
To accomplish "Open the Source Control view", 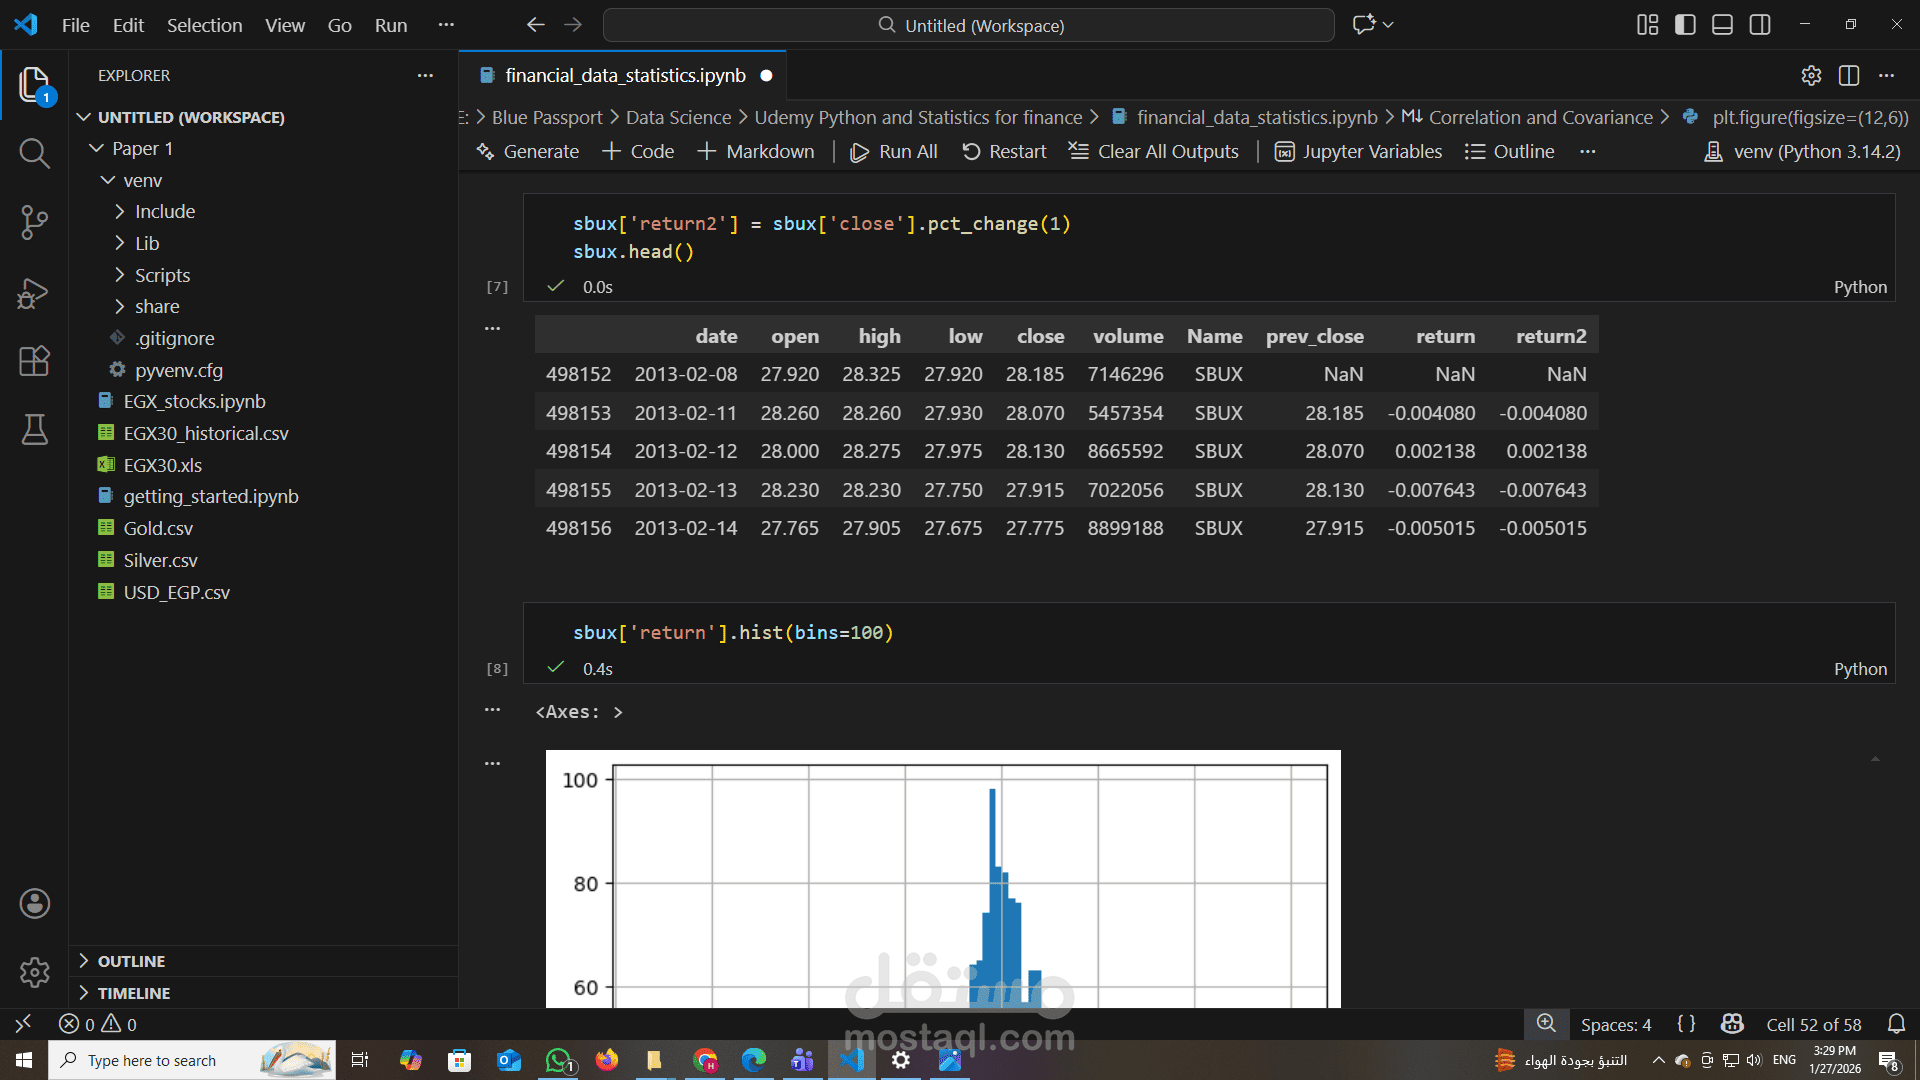I will (34, 222).
